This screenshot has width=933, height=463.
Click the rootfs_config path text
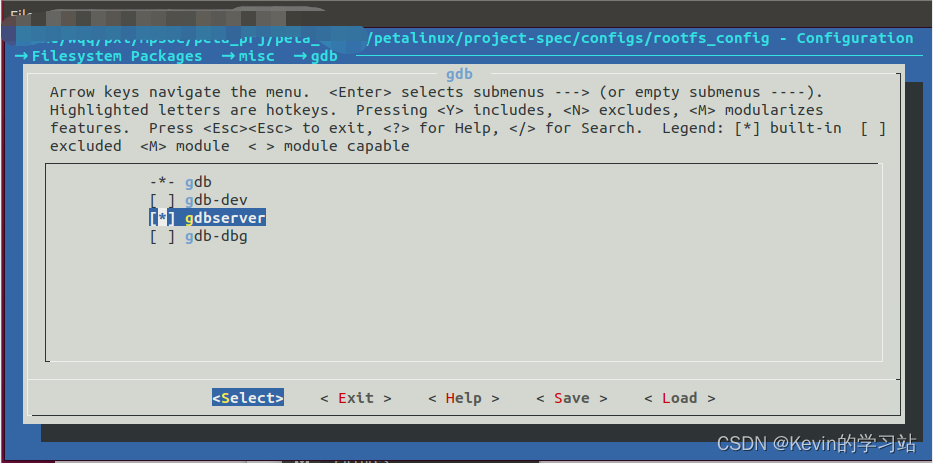point(711,38)
